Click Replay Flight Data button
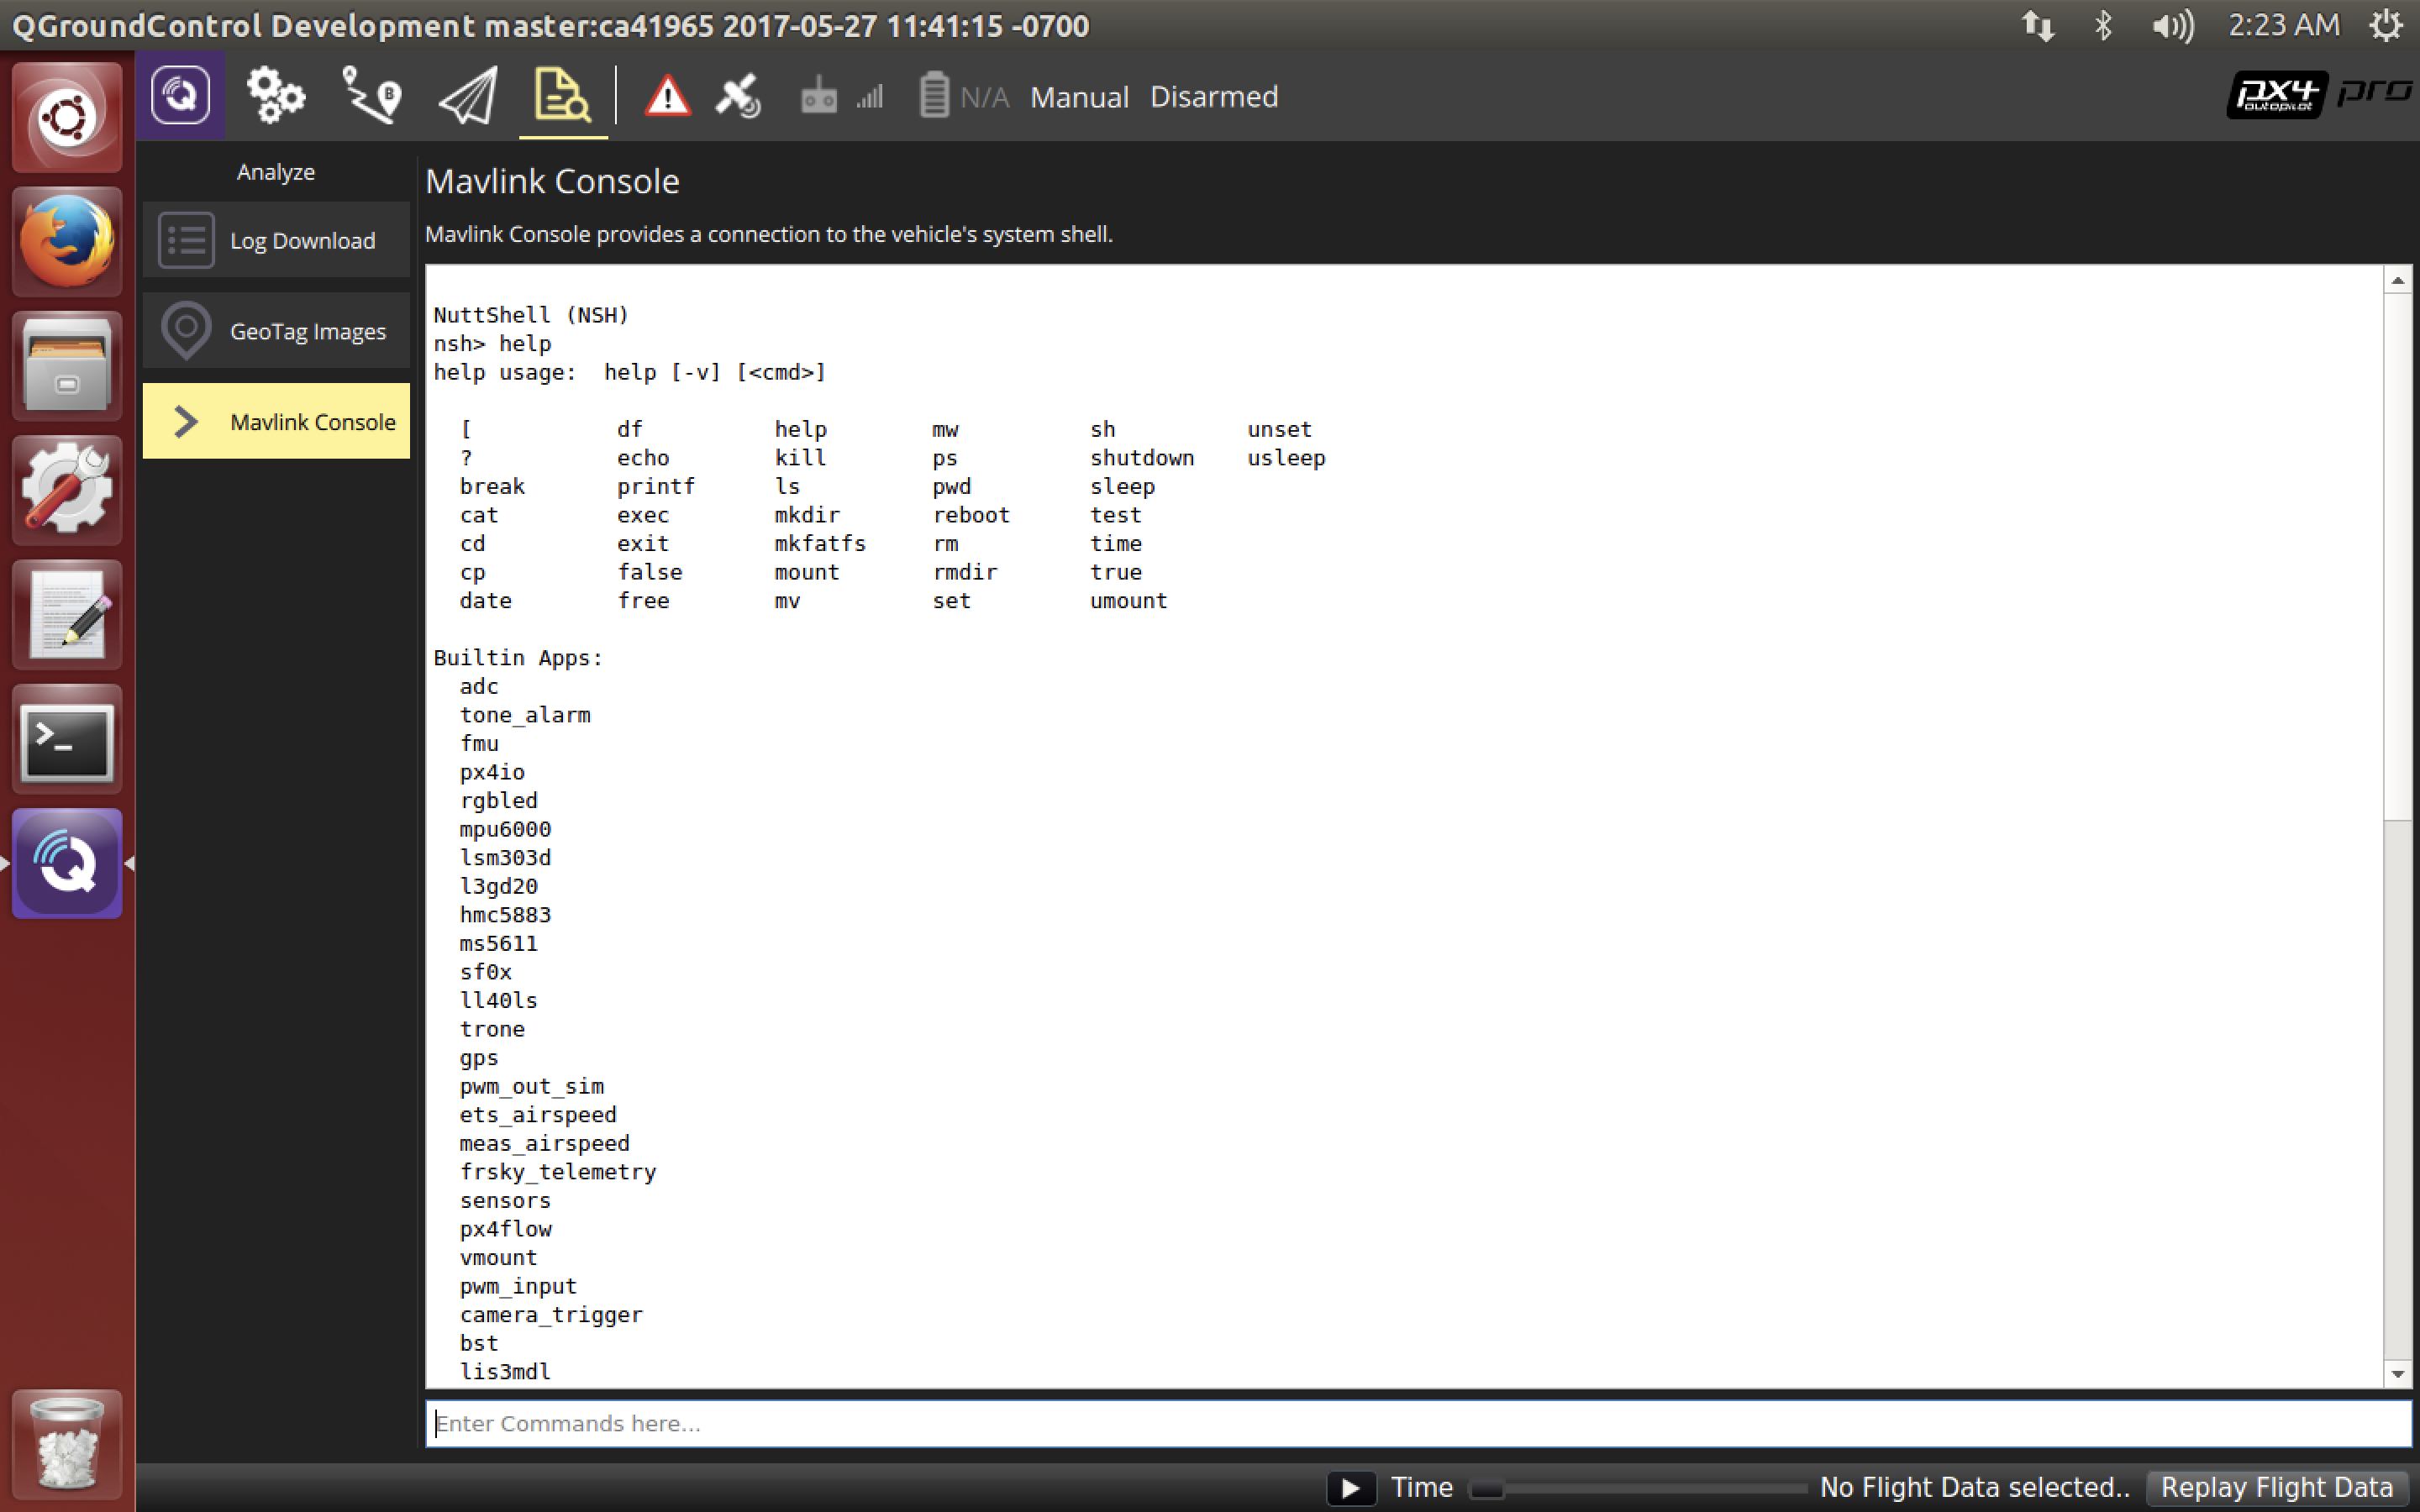The width and height of the screenshot is (2420, 1512). click(2276, 1488)
